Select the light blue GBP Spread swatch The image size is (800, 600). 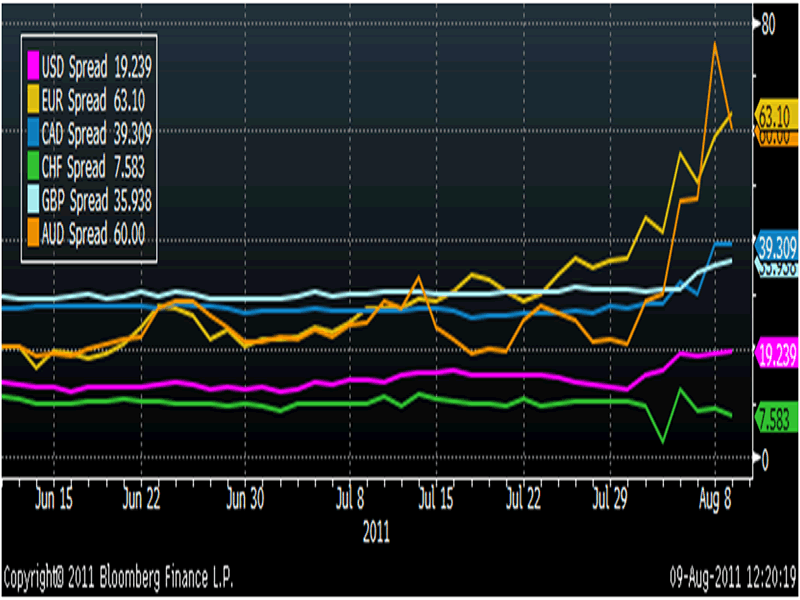pyautogui.click(x=34, y=200)
